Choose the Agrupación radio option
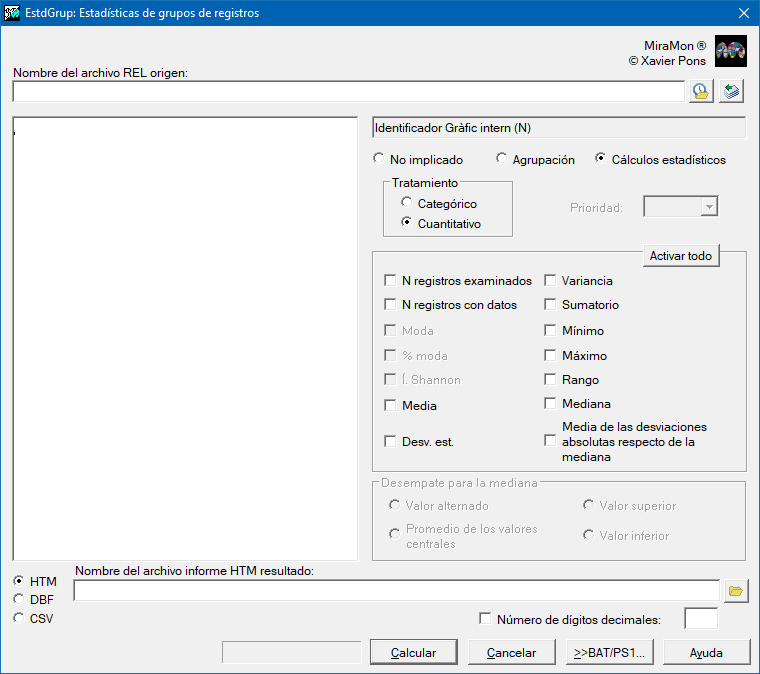The image size is (760, 674). (x=502, y=159)
